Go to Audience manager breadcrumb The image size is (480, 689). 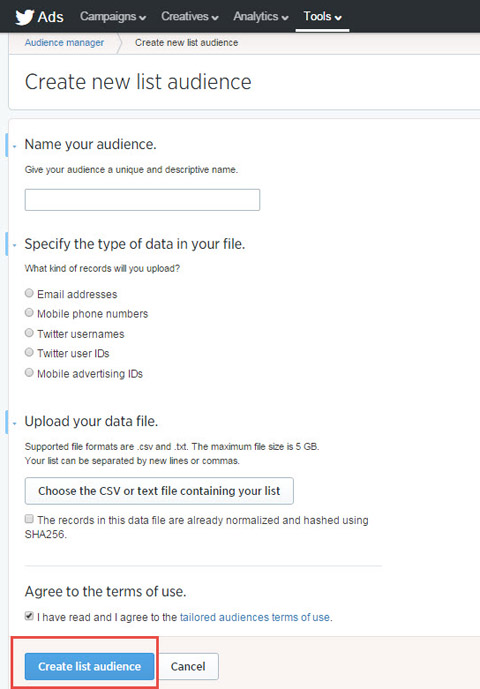point(64,43)
